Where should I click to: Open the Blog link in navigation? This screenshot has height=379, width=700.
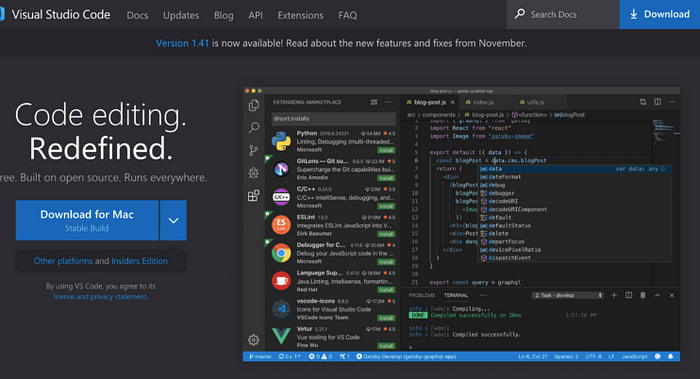click(x=223, y=15)
